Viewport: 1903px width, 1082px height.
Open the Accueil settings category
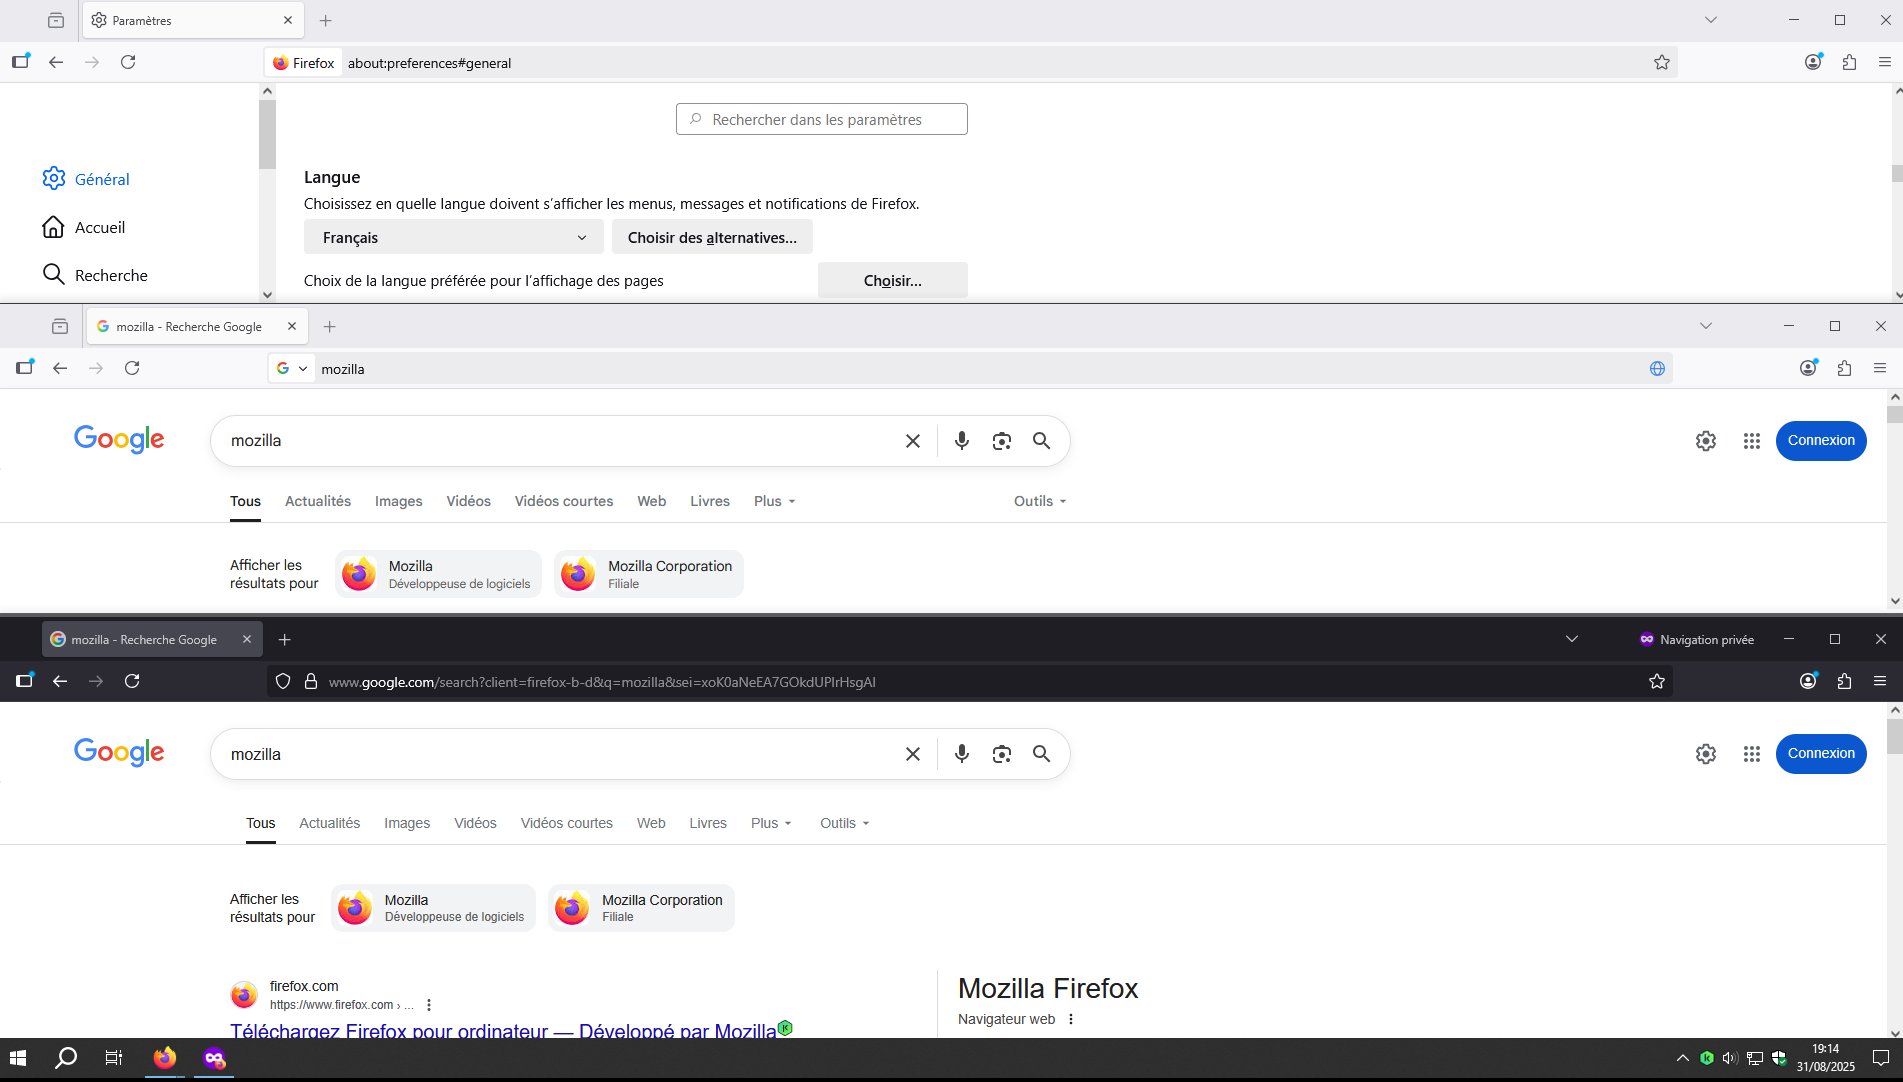84,227
